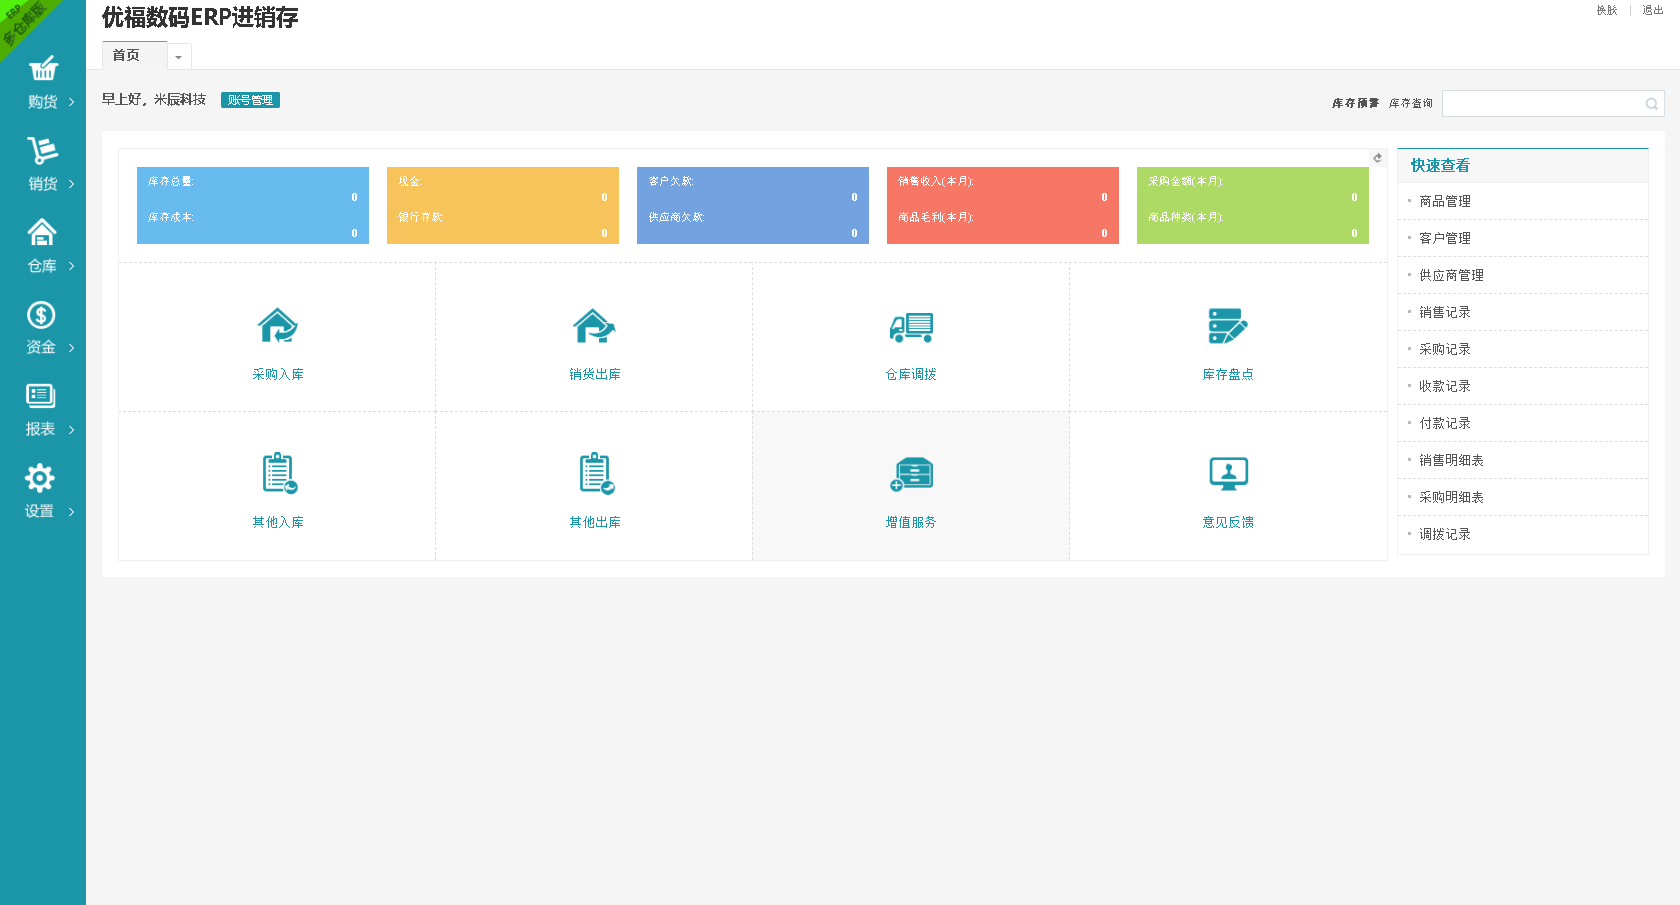This screenshot has height=905, width=1680.
Task: Click the 库存盘点 text label
Action: click(x=1228, y=374)
